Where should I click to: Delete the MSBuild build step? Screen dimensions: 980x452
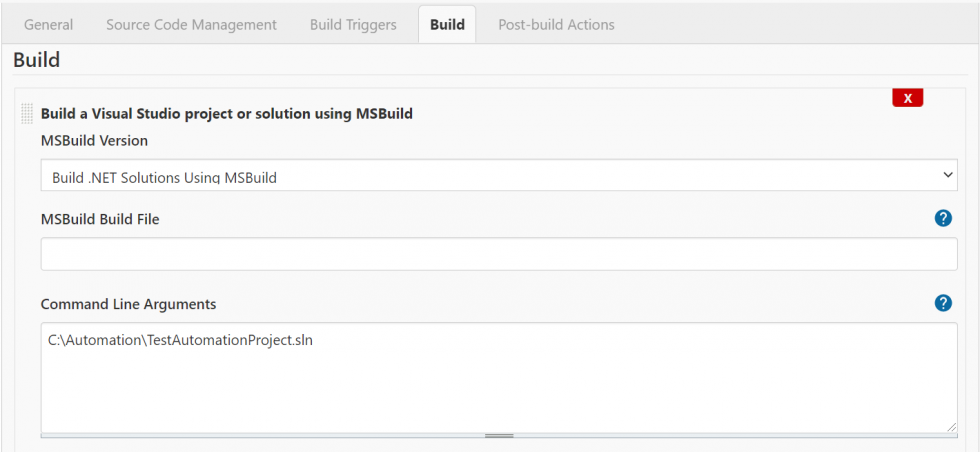907,98
